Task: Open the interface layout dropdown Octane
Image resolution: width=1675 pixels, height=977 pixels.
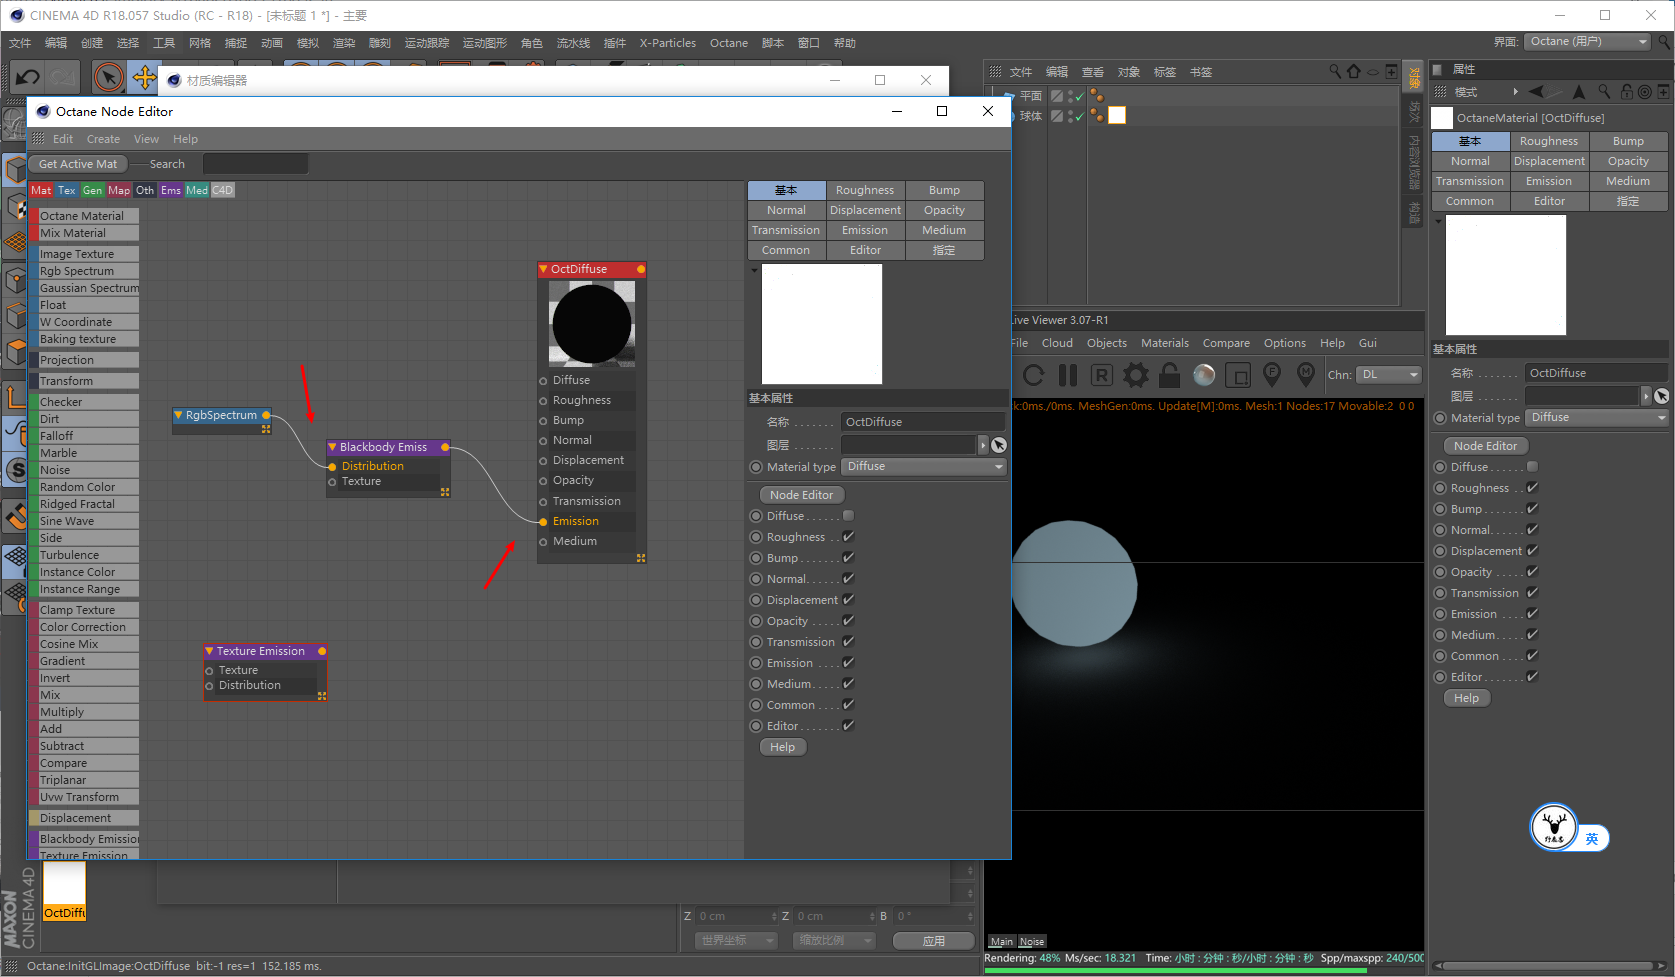Action: click(1587, 41)
